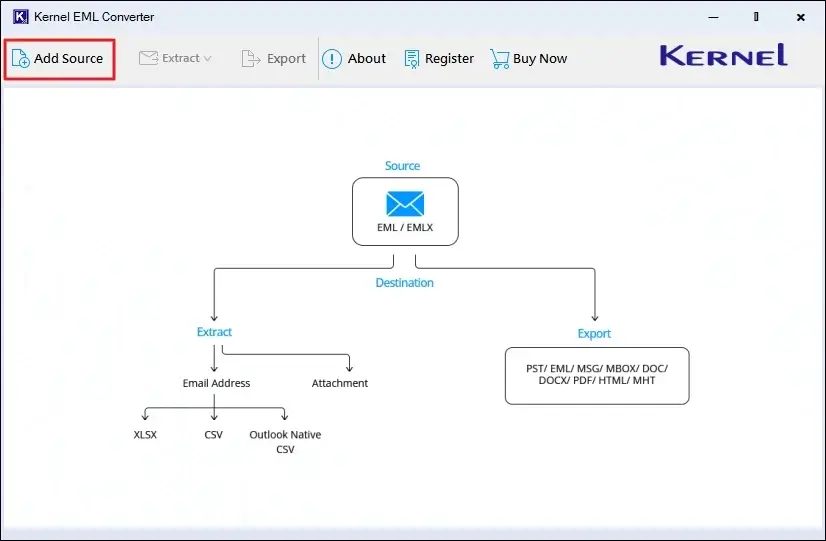Click the Export arrow icon in toolbar
826x541 pixels.
(x=251, y=59)
